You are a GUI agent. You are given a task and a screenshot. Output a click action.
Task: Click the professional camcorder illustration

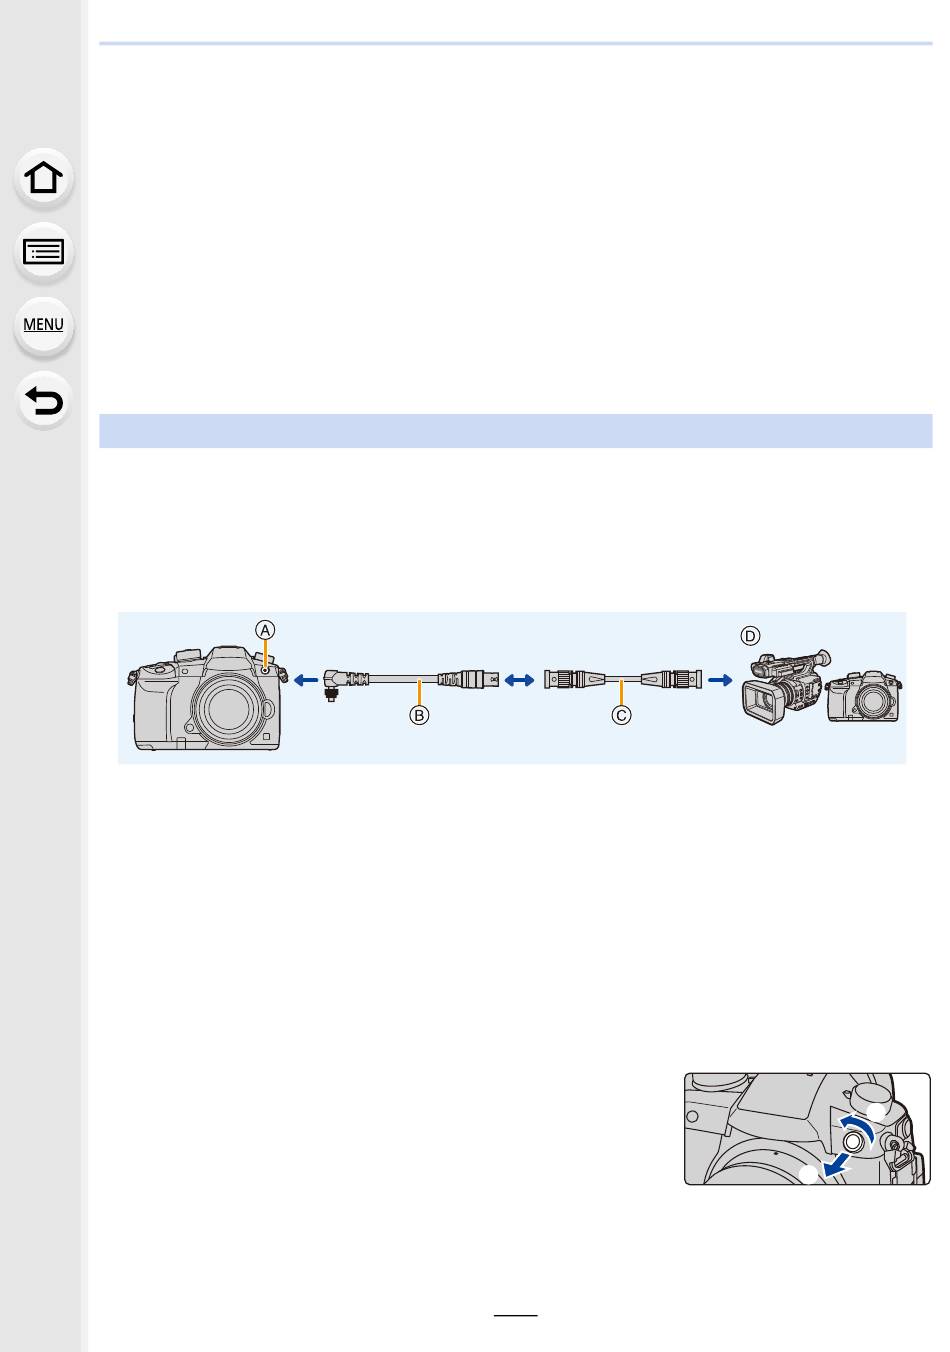(785, 686)
